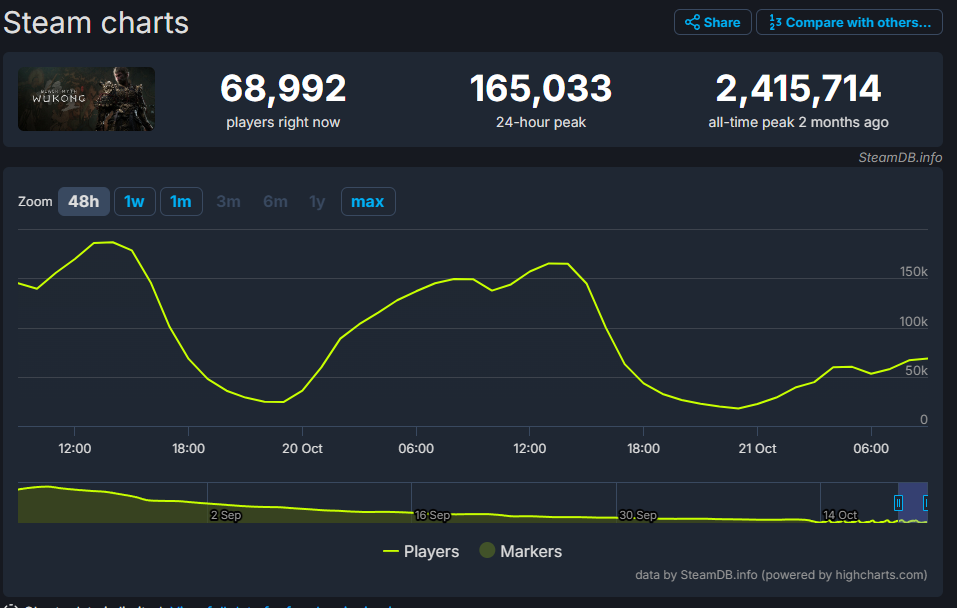Click the "2 Sep" navigator date label
The width and height of the screenshot is (957, 608).
(x=226, y=515)
